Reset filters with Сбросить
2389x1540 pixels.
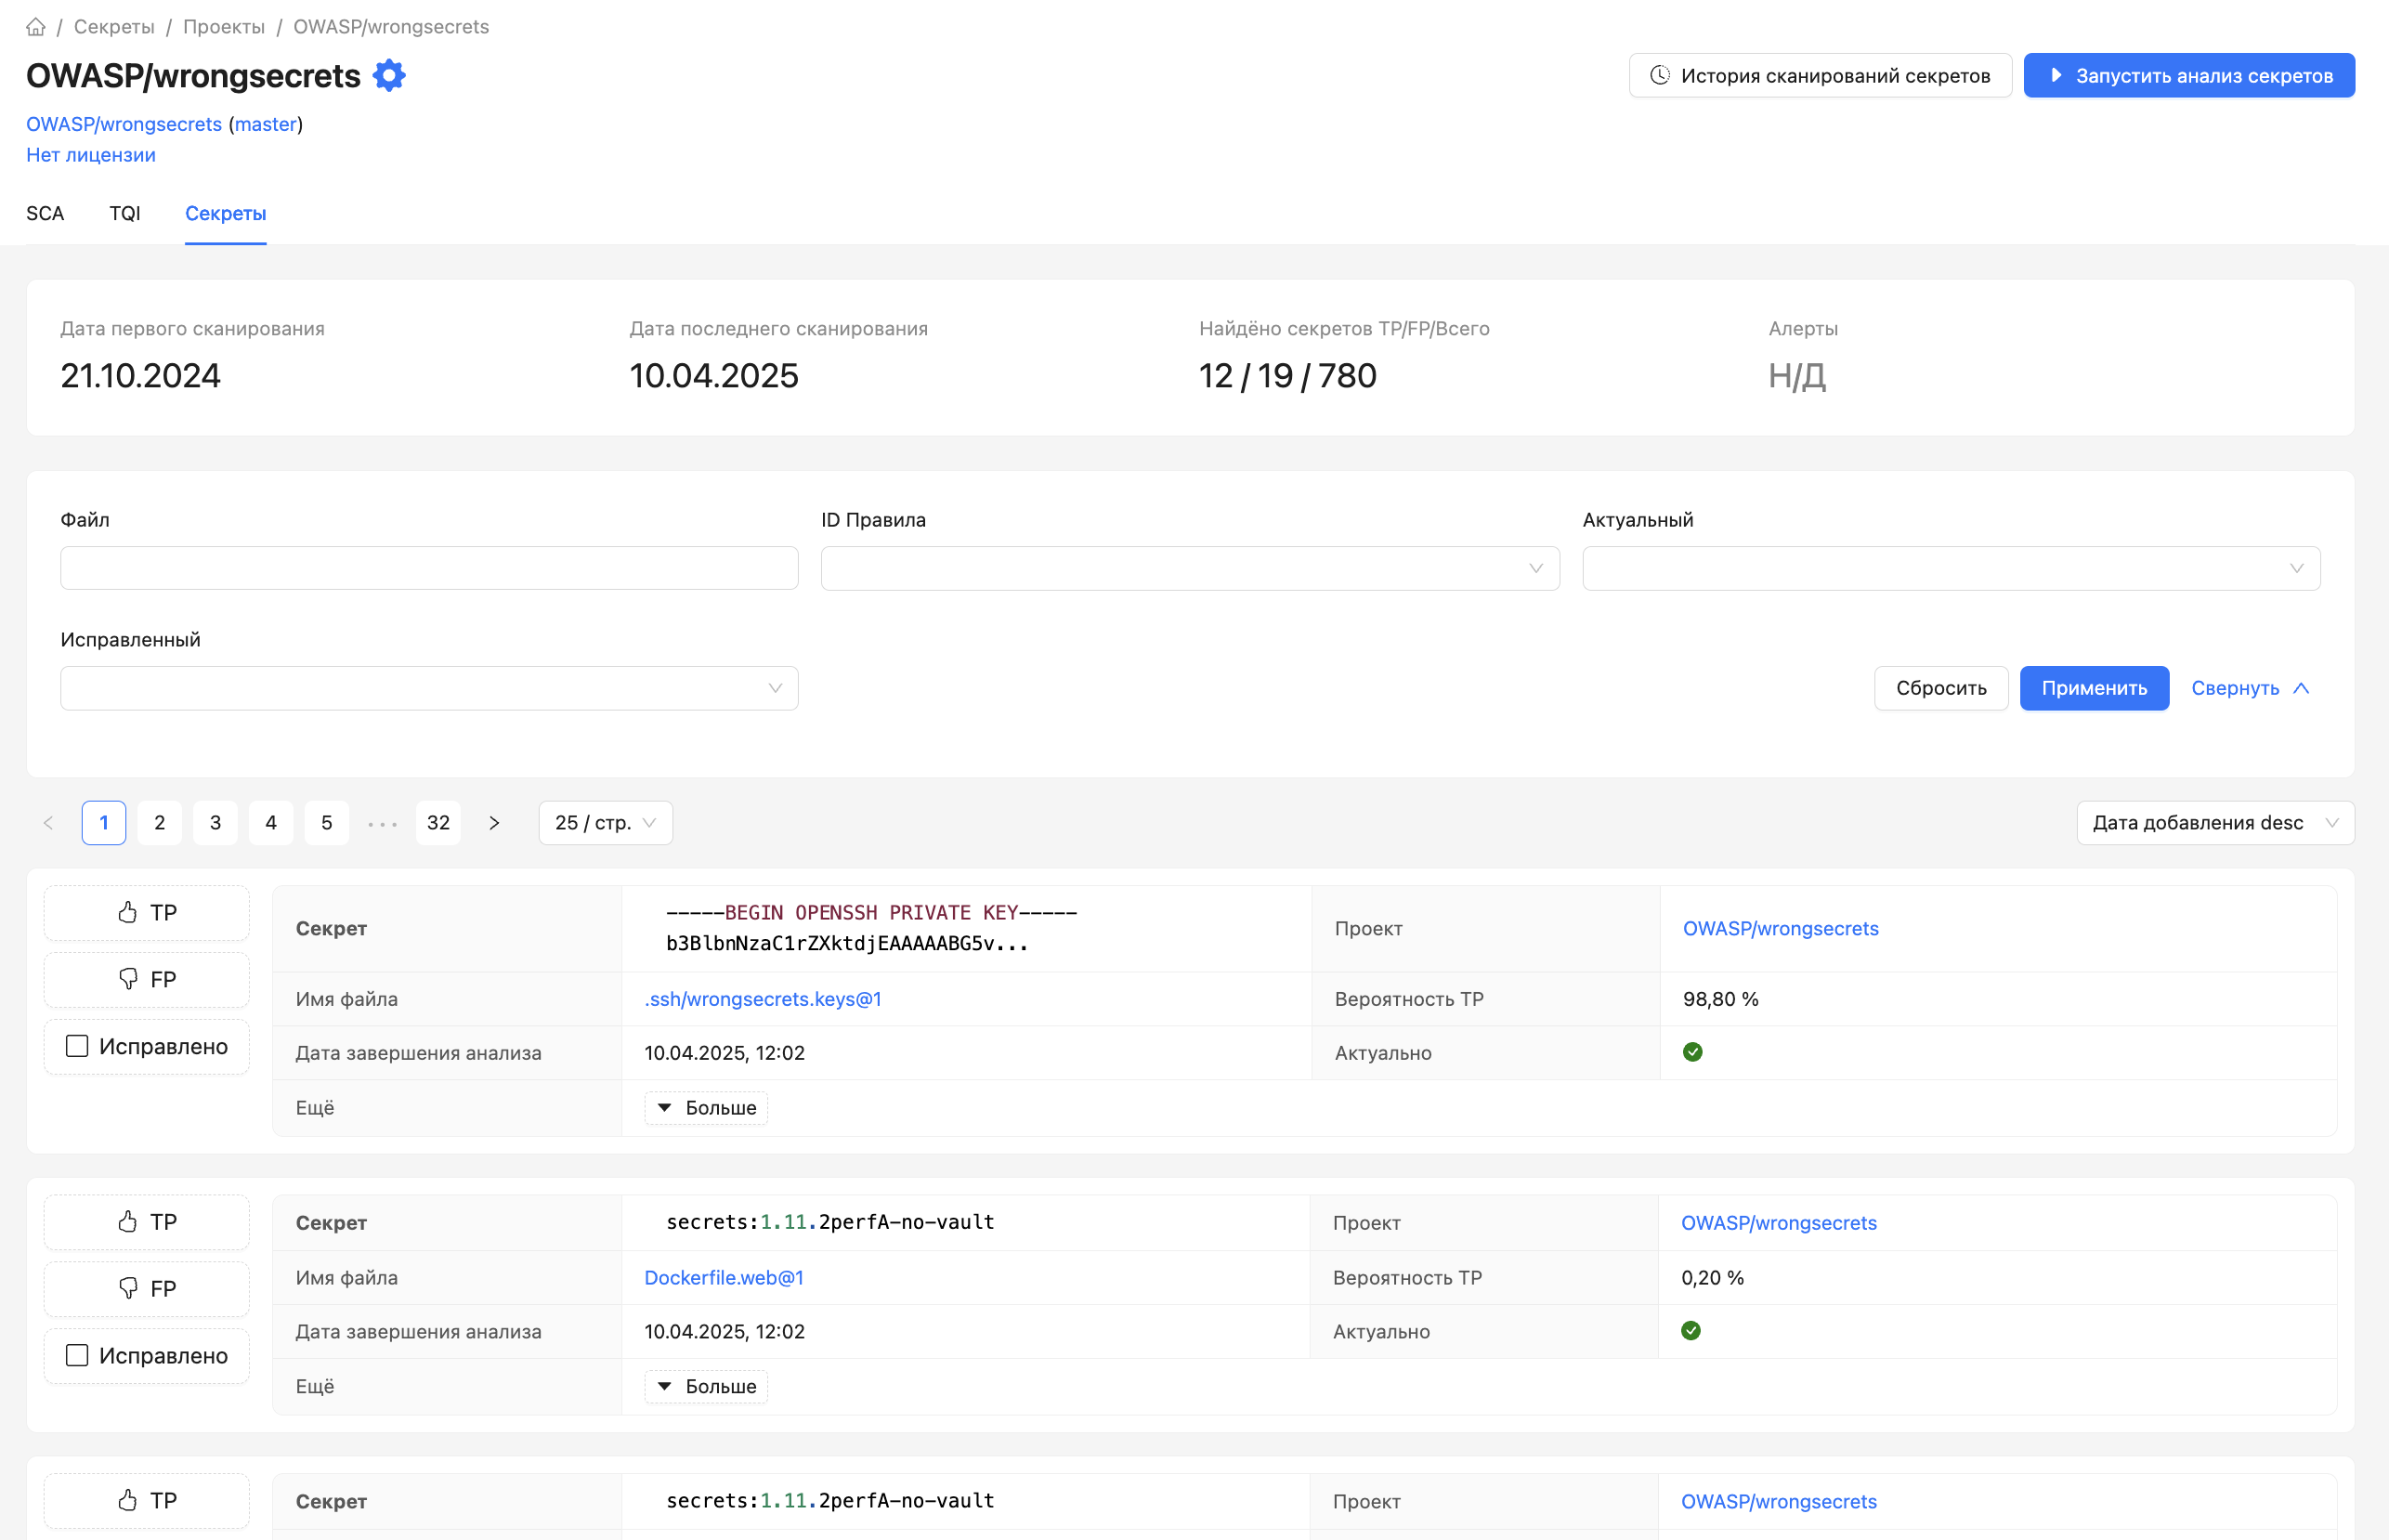(x=1941, y=688)
